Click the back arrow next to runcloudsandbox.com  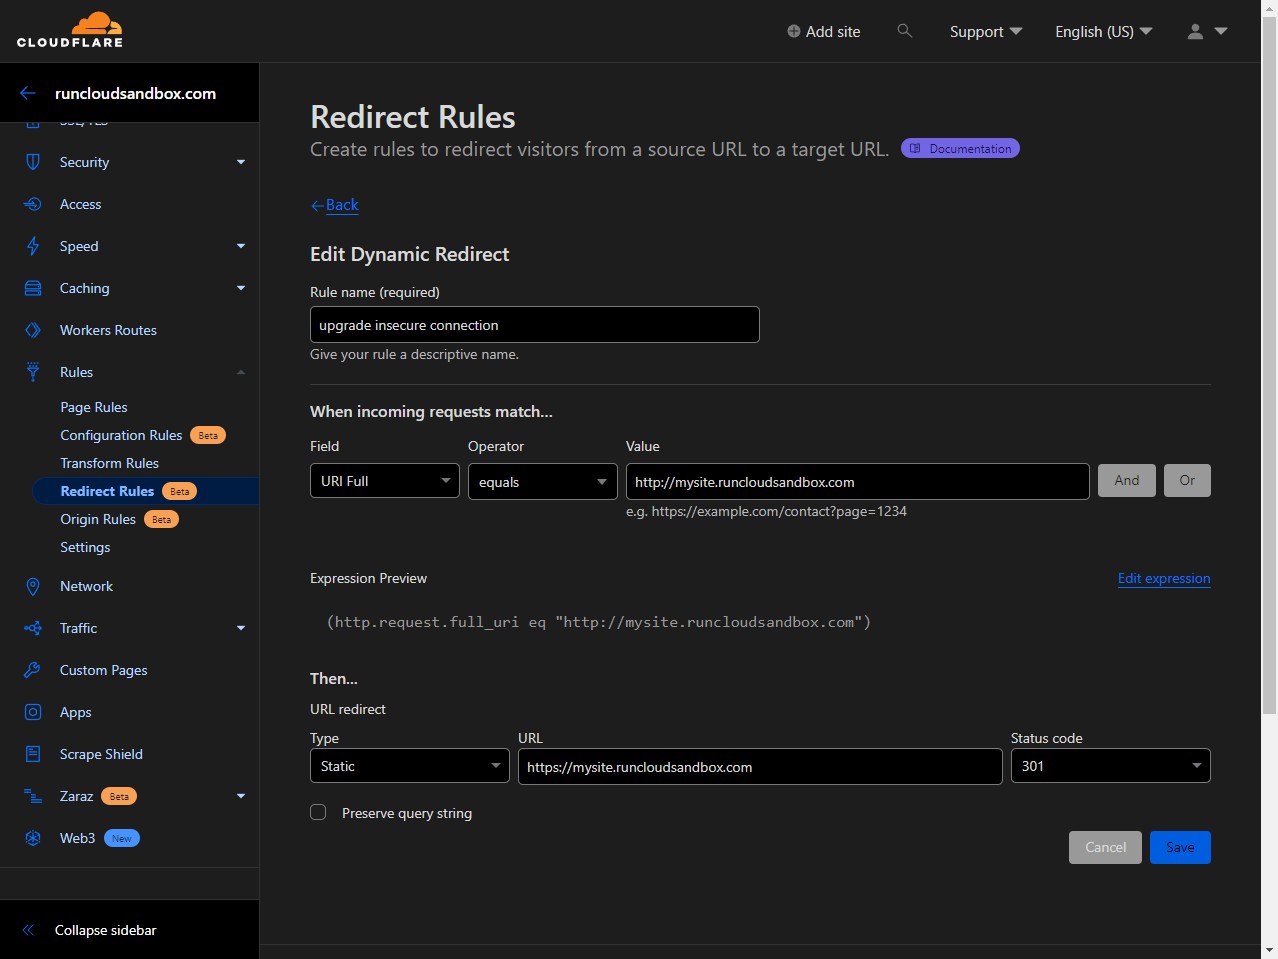point(28,93)
